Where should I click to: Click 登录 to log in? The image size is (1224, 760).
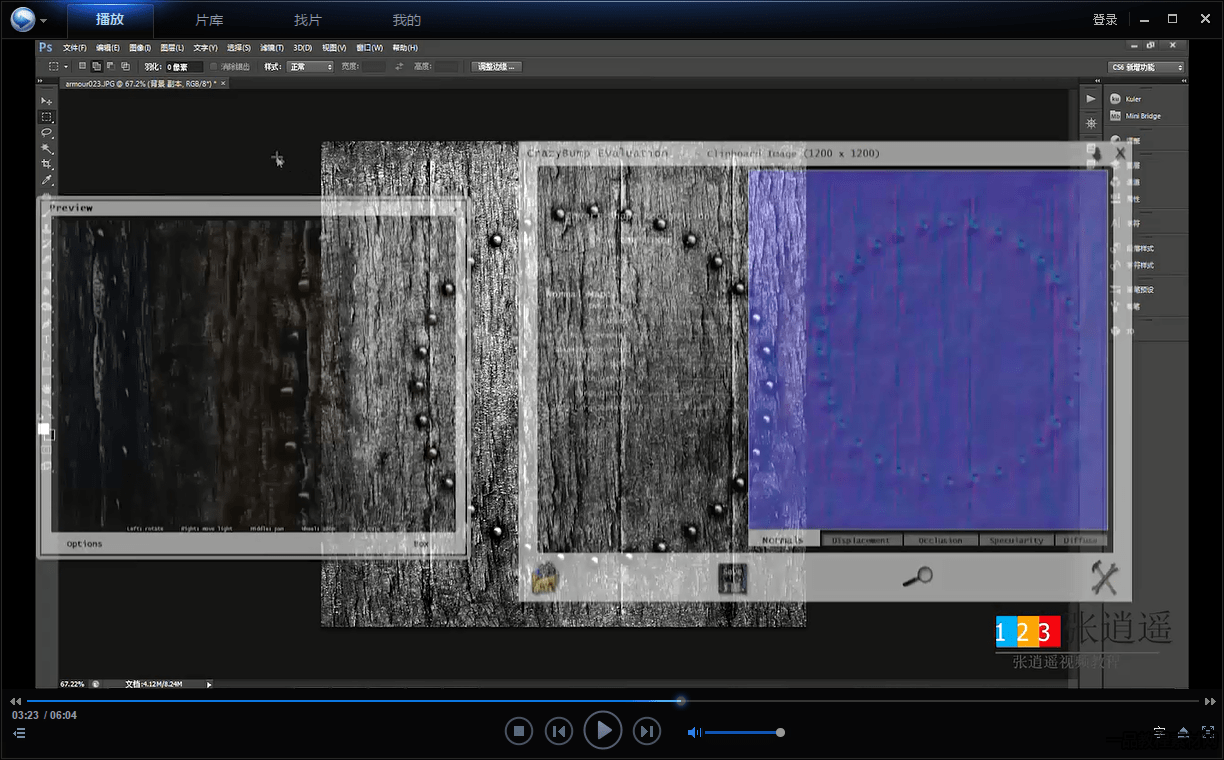[x=1105, y=19]
